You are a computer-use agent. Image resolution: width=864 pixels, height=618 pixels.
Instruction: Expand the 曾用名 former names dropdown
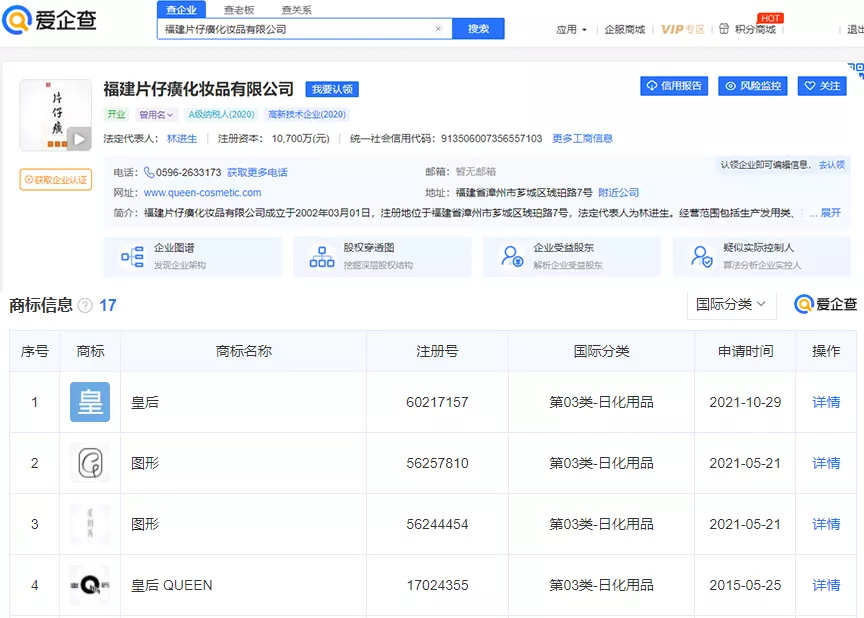[x=157, y=115]
